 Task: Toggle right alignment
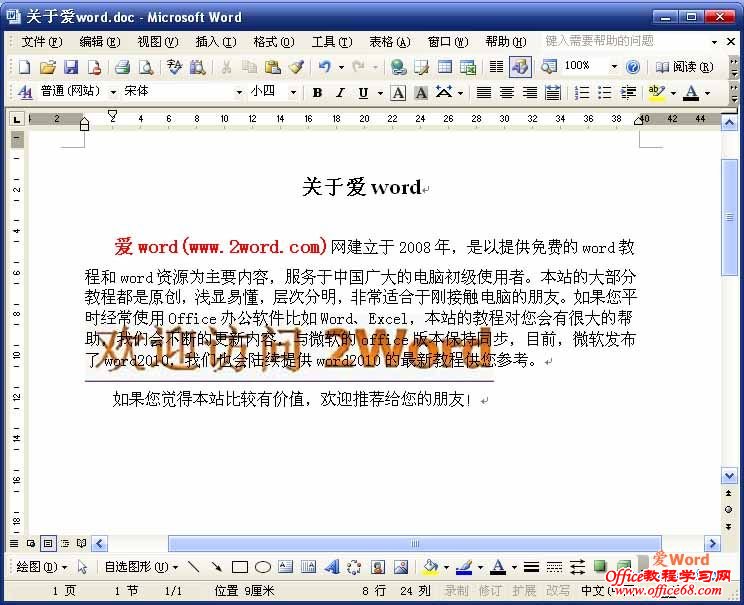[530, 93]
